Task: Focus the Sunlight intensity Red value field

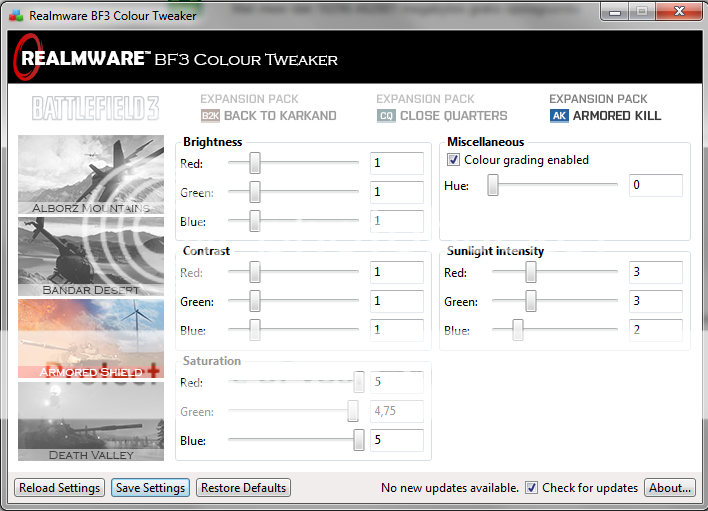Action: 656,272
